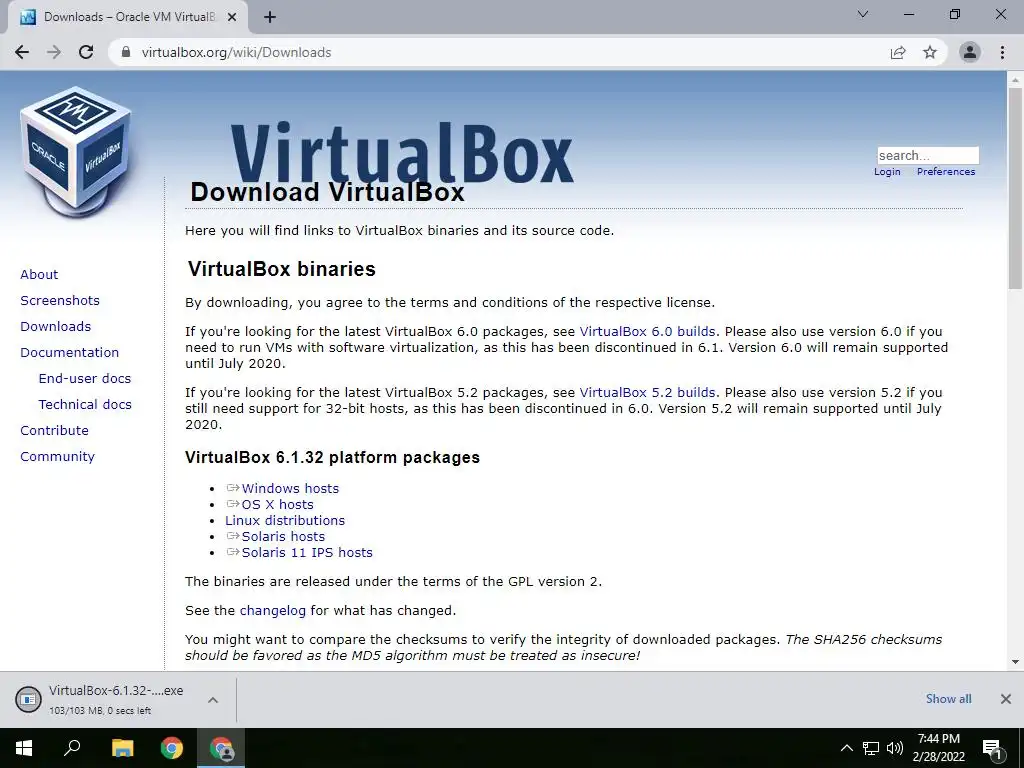The image size is (1024, 768).
Task: Show hidden system tray icons
Action: point(846,748)
